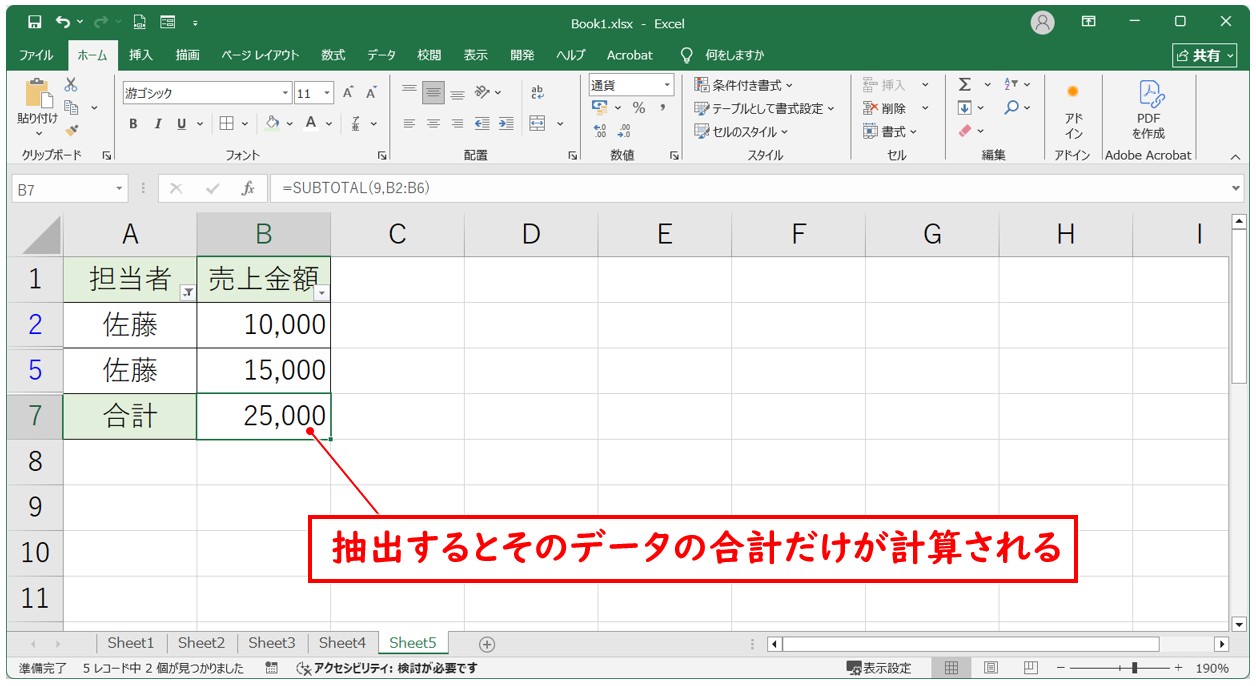Click the percent style icon
Image resolution: width=1256 pixels, height=686 pixels.
tap(638, 108)
